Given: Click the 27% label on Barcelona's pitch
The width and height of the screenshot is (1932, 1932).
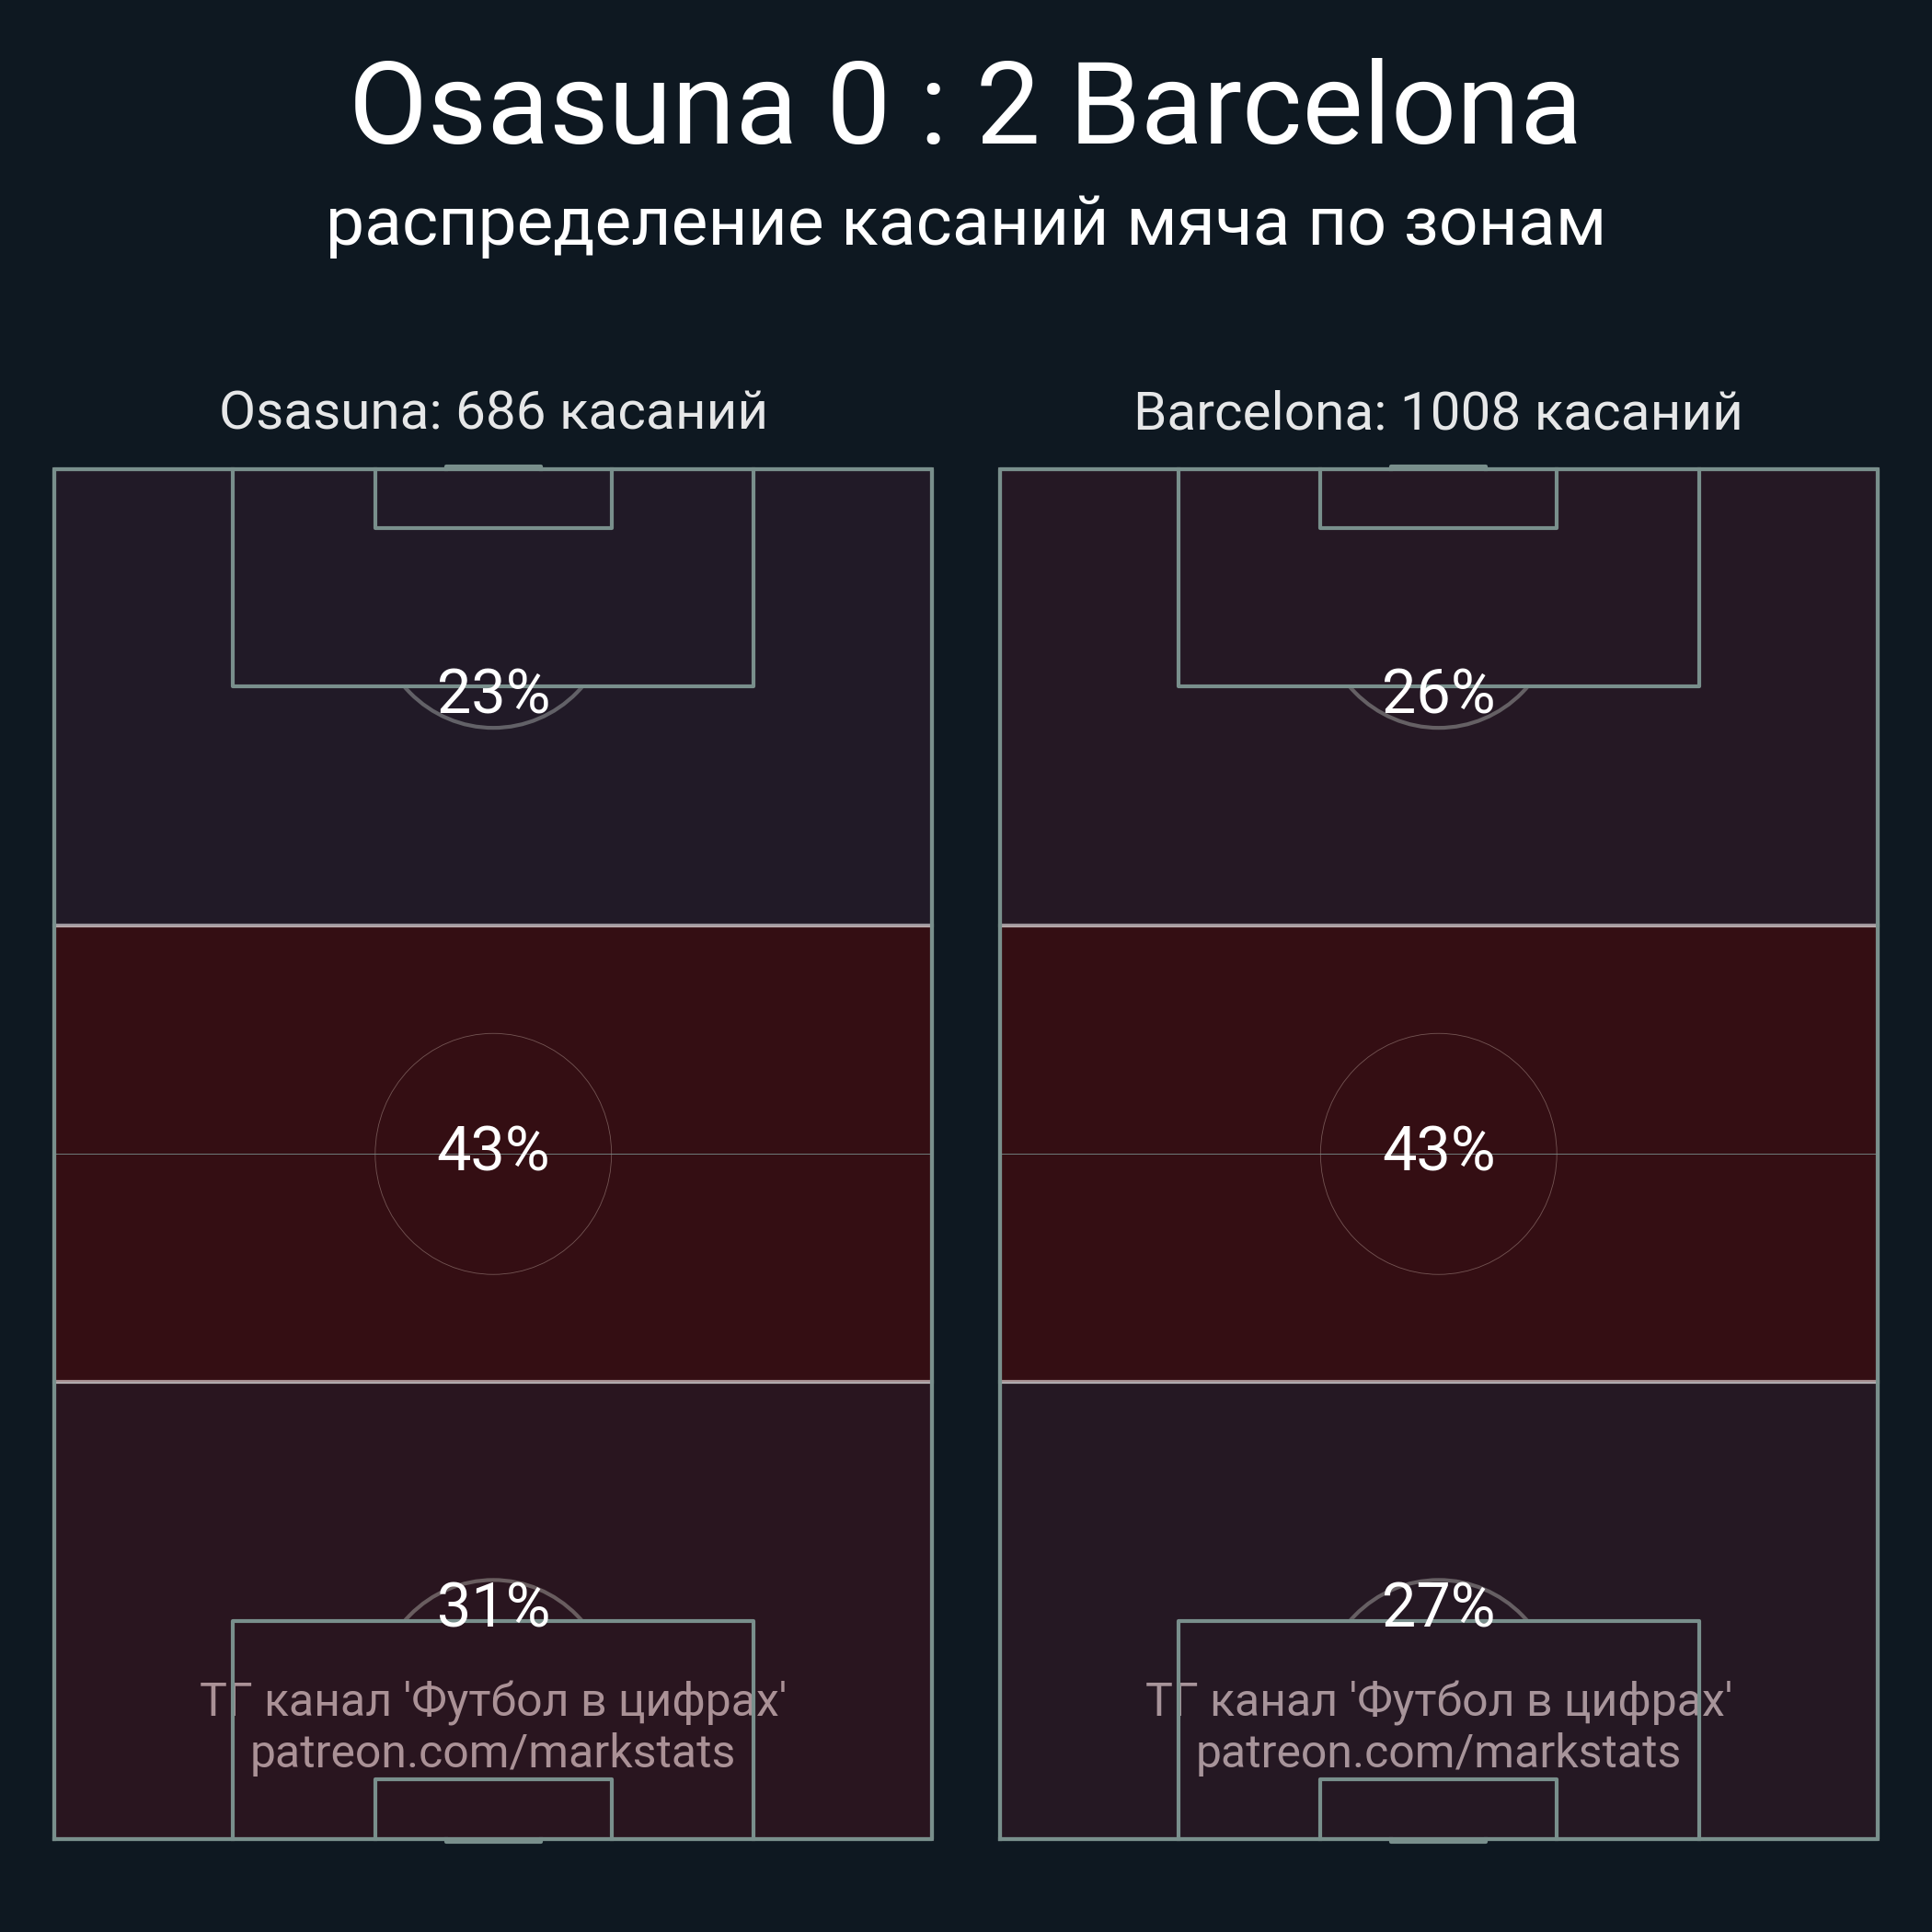Looking at the screenshot, I should 1438,1606.
